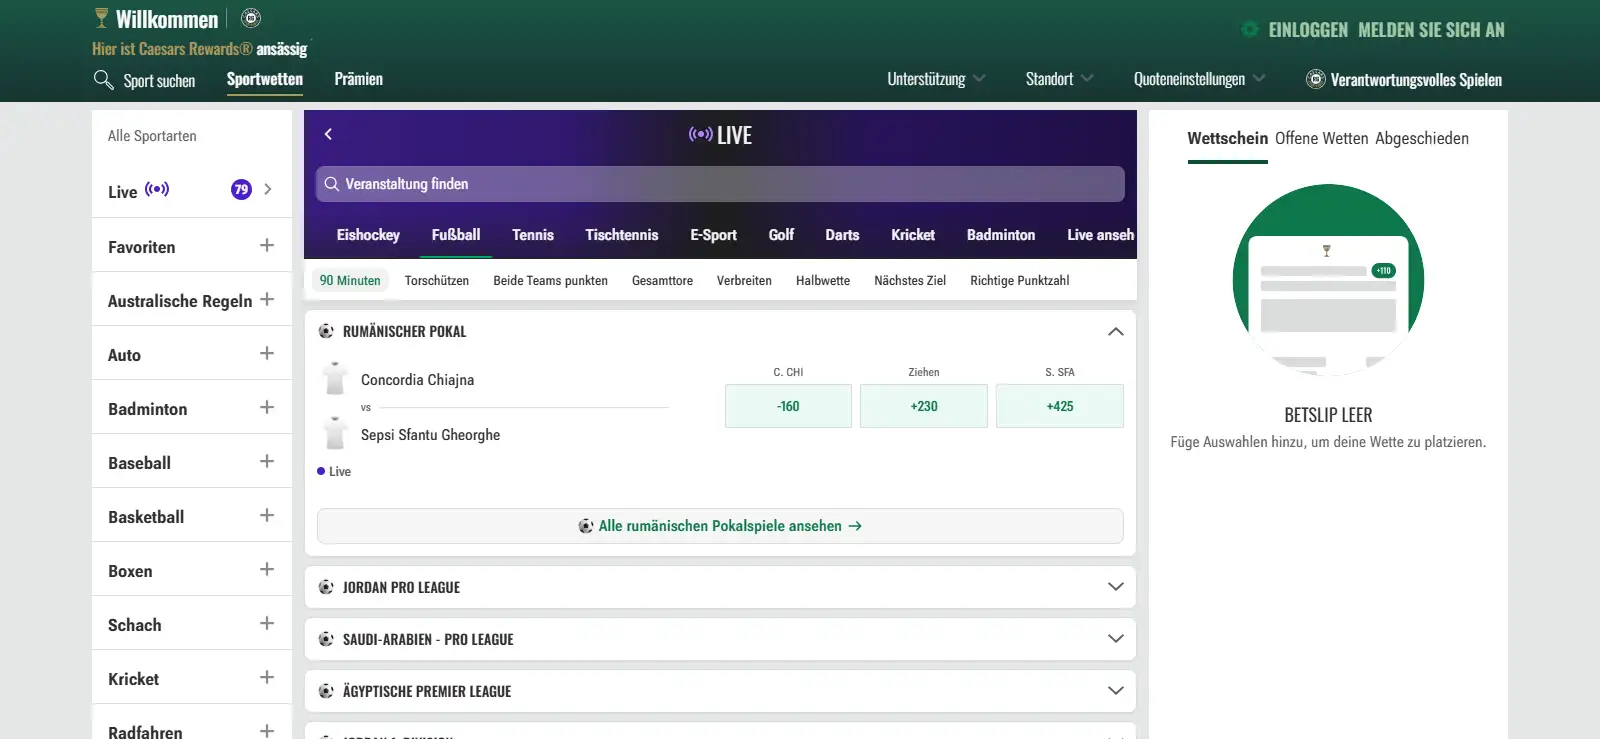Image resolution: width=1600 pixels, height=739 pixels.
Task: Open the Offene Wetten tab
Action: pos(1321,138)
